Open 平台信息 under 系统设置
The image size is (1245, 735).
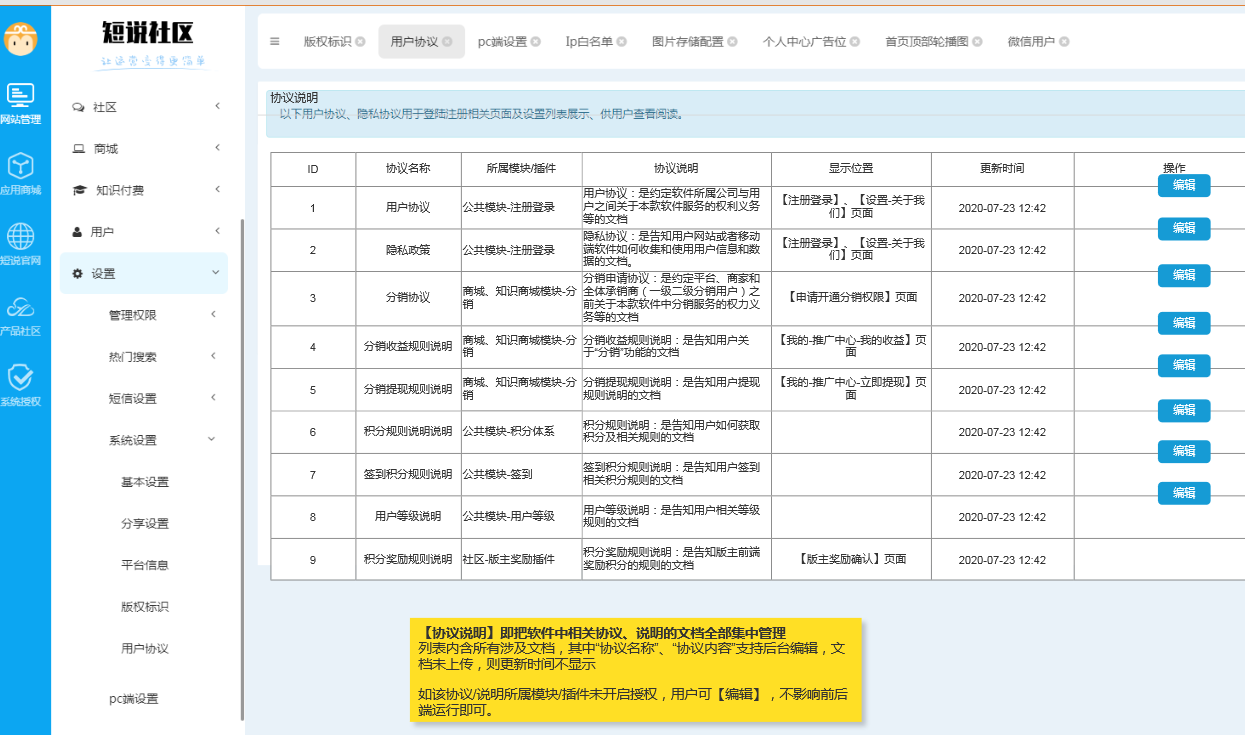pyautogui.click(x=145, y=565)
